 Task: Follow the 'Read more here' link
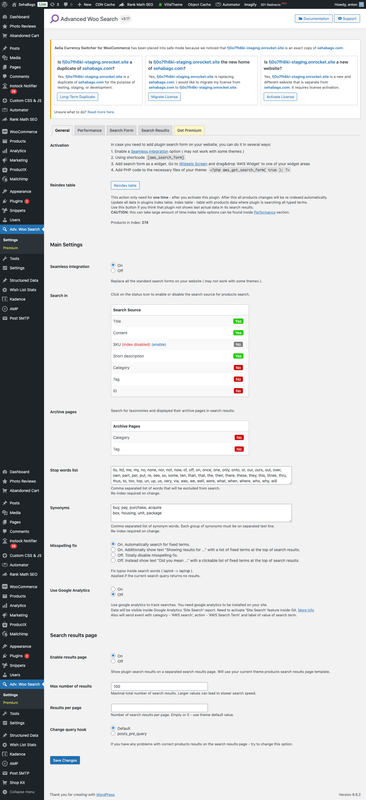pyautogui.click(x=101, y=111)
